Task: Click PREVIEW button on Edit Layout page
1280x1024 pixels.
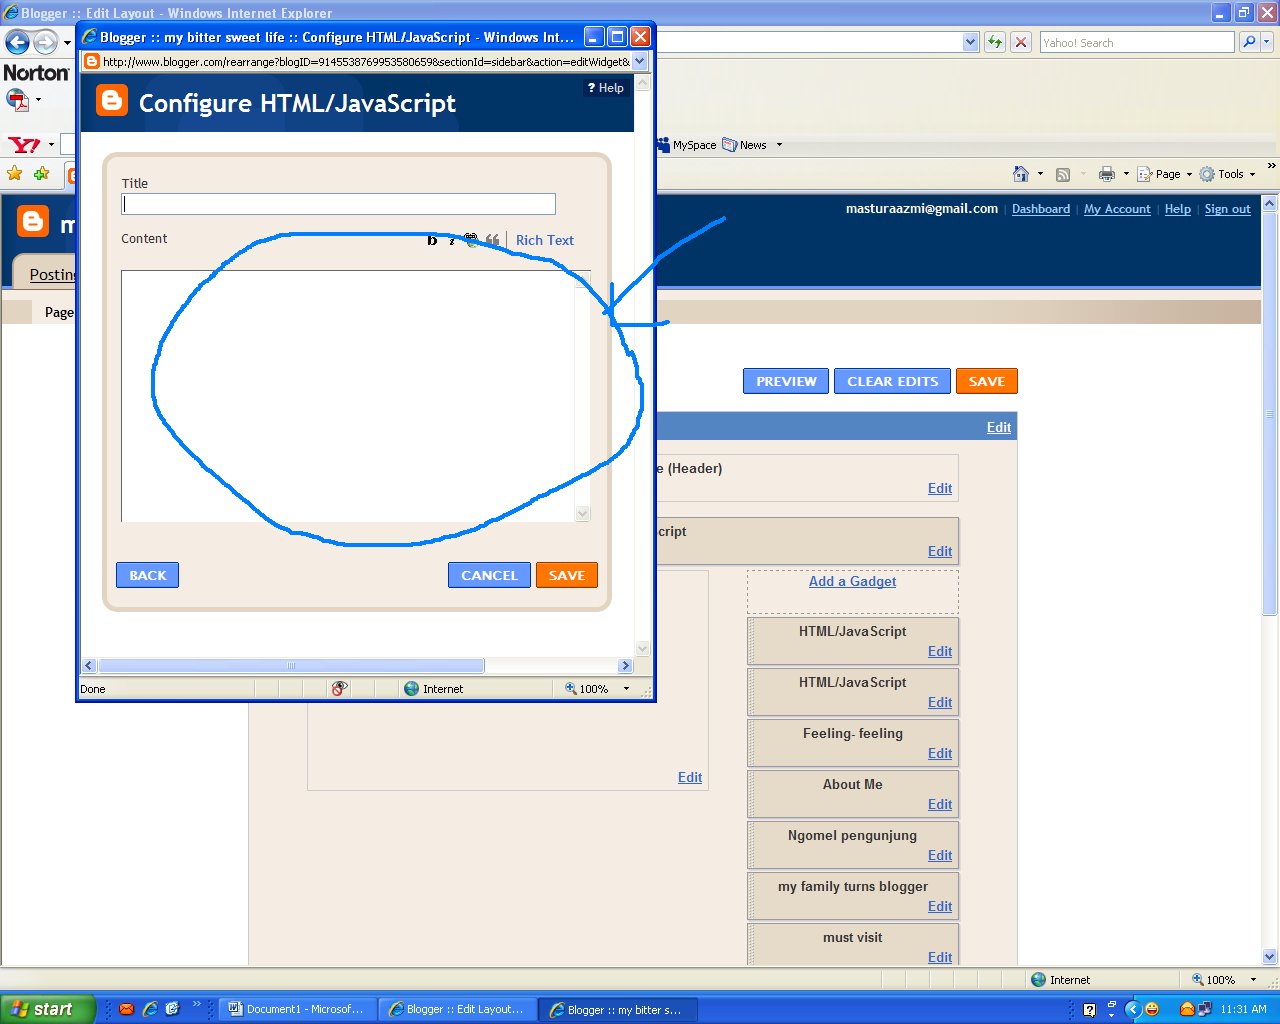Action: [786, 381]
